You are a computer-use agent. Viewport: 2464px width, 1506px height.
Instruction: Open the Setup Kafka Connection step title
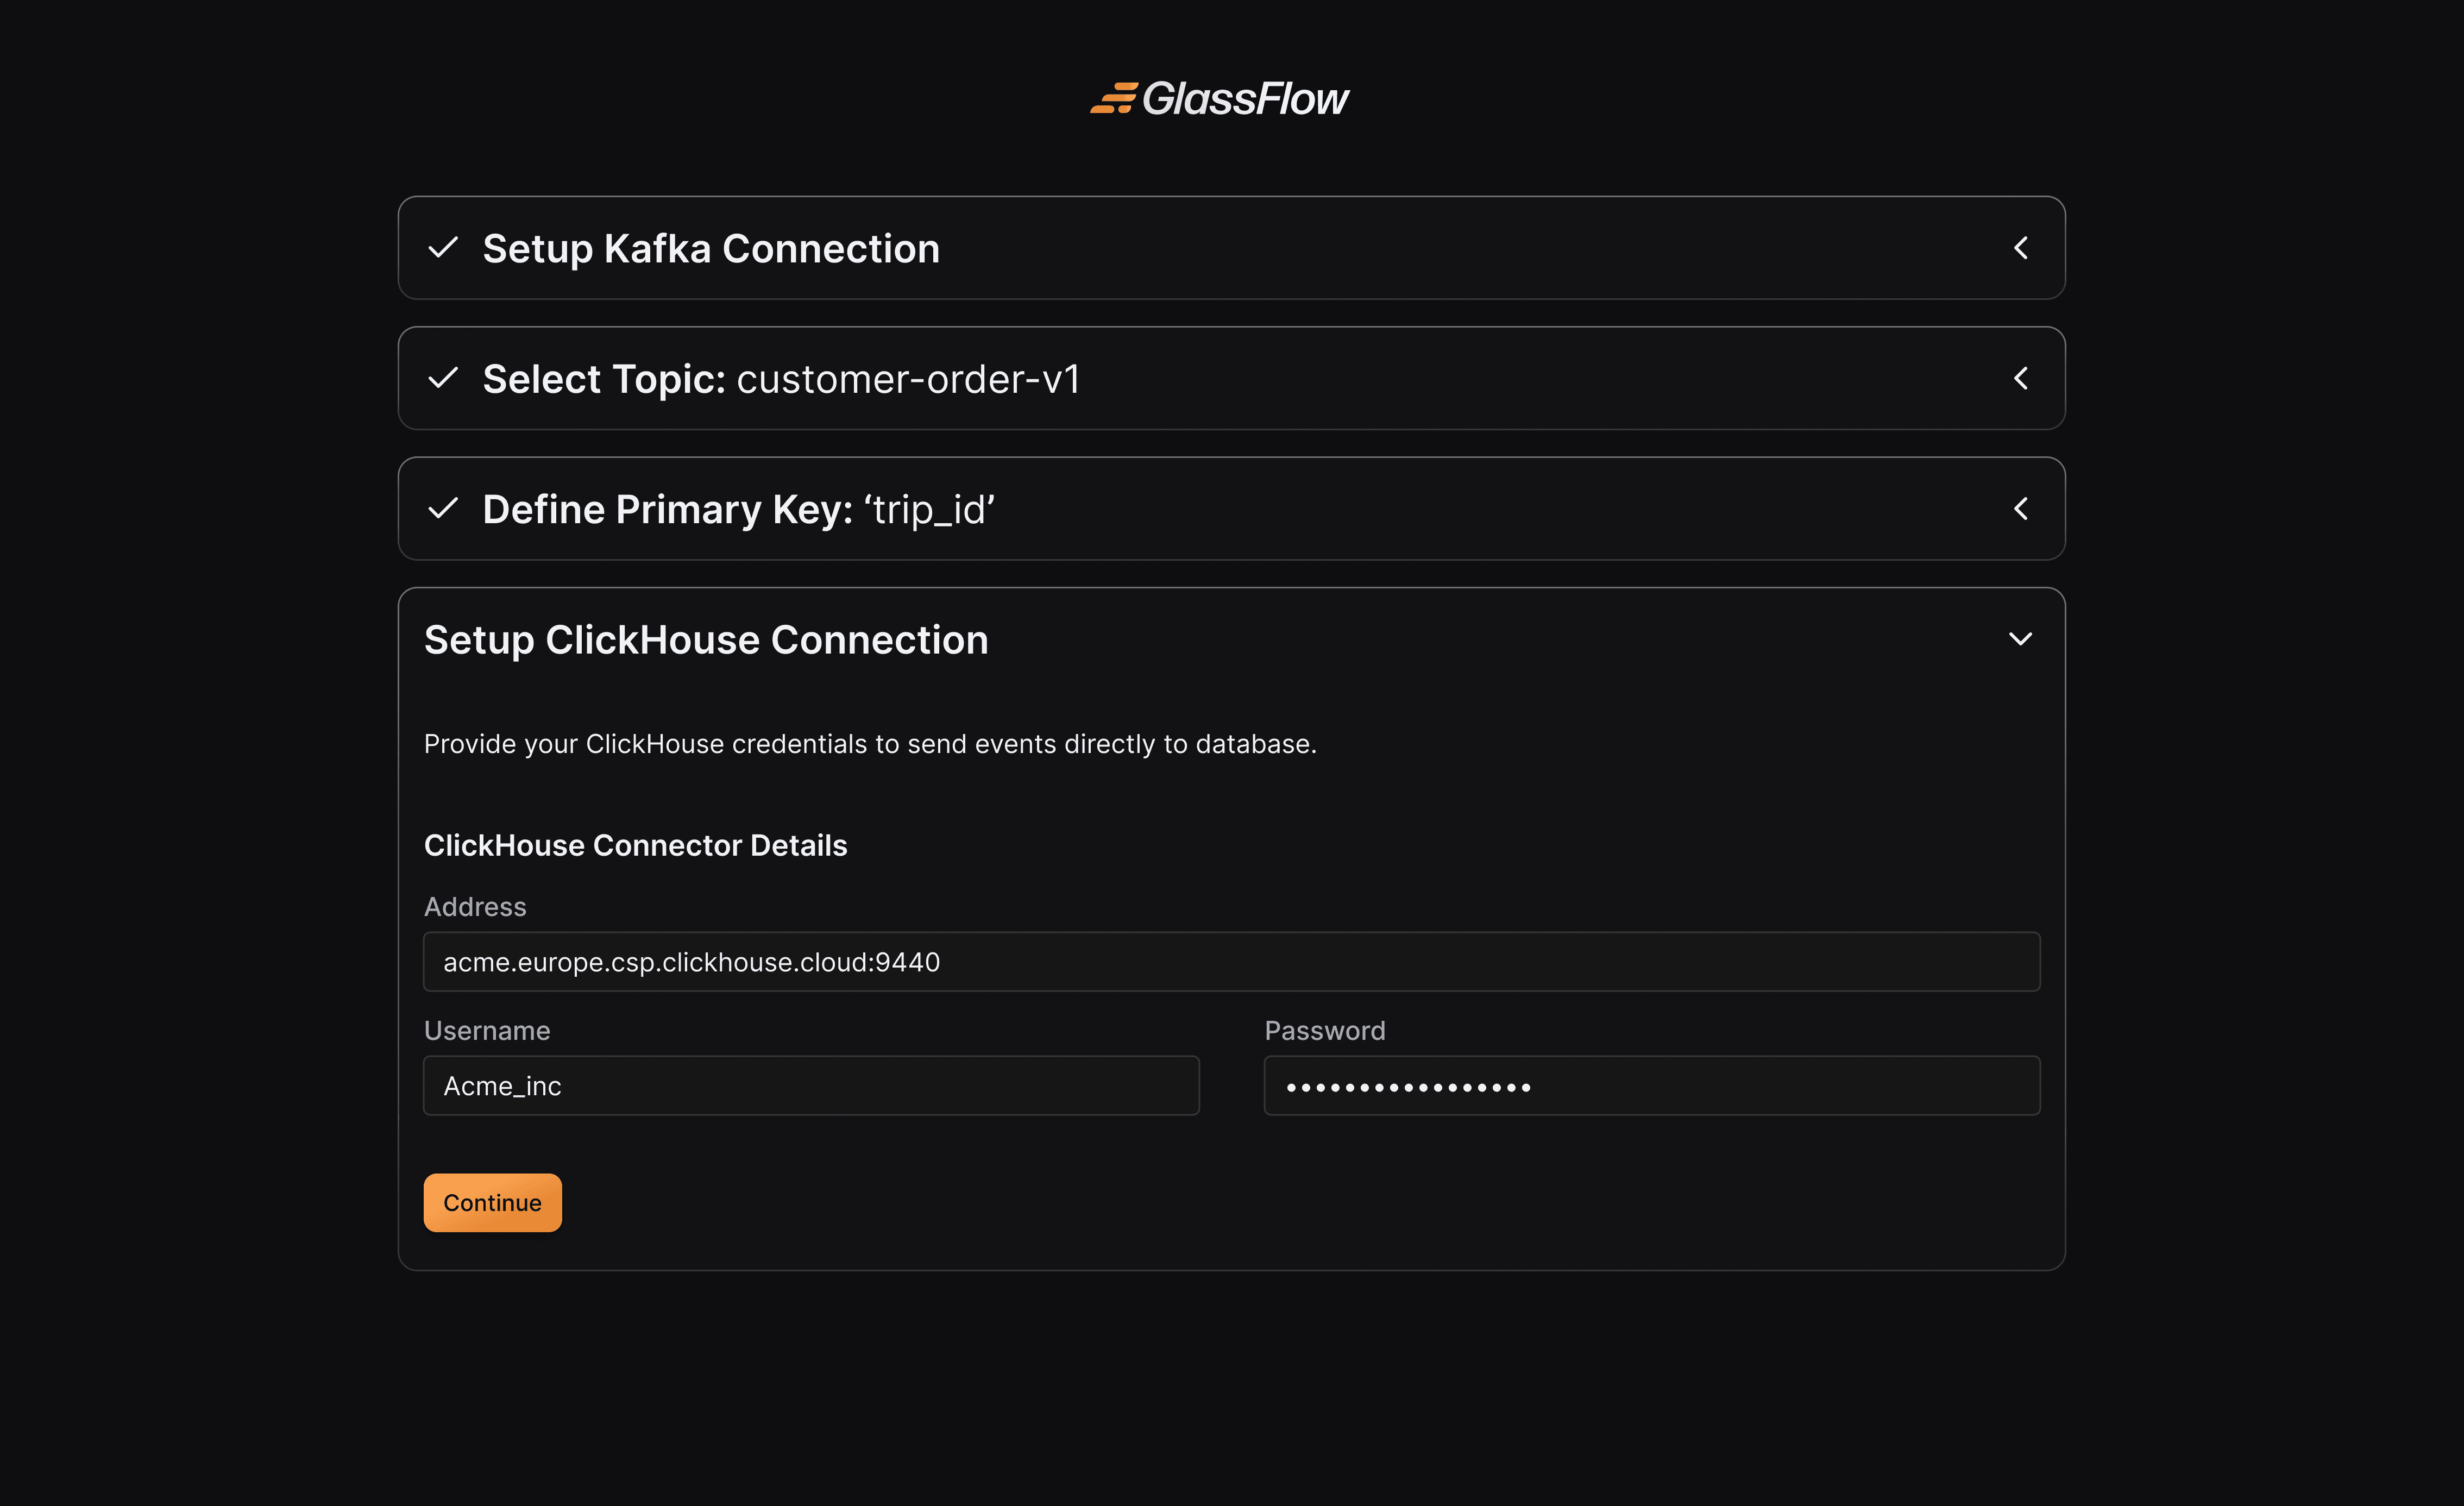click(x=711, y=249)
